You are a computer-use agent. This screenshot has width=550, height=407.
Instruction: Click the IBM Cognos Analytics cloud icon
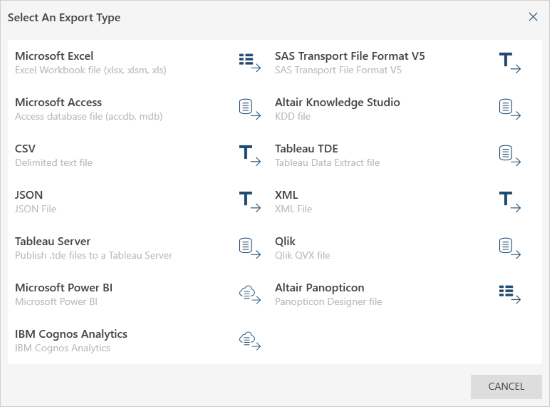tap(250, 341)
